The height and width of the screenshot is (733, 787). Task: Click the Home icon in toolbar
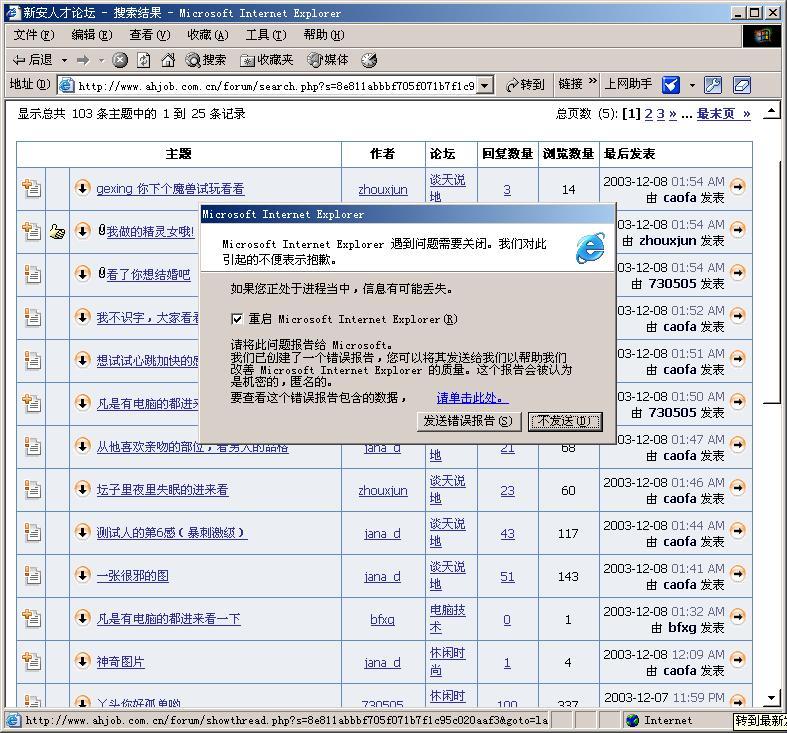[x=168, y=60]
